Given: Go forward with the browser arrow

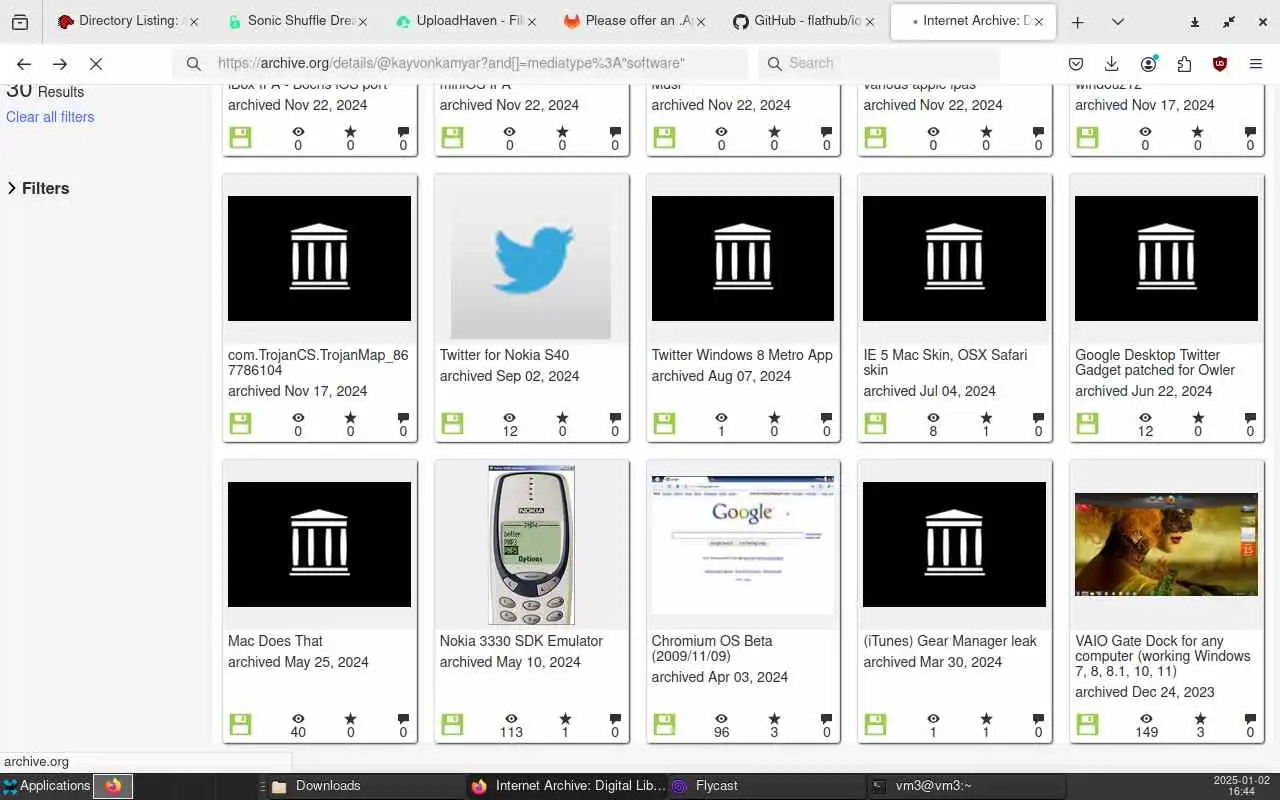Looking at the screenshot, I should [x=60, y=64].
